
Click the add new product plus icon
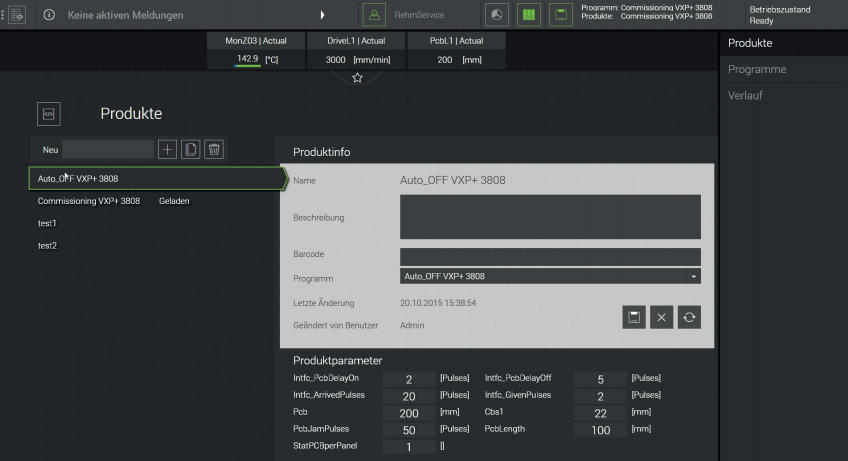click(167, 149)
